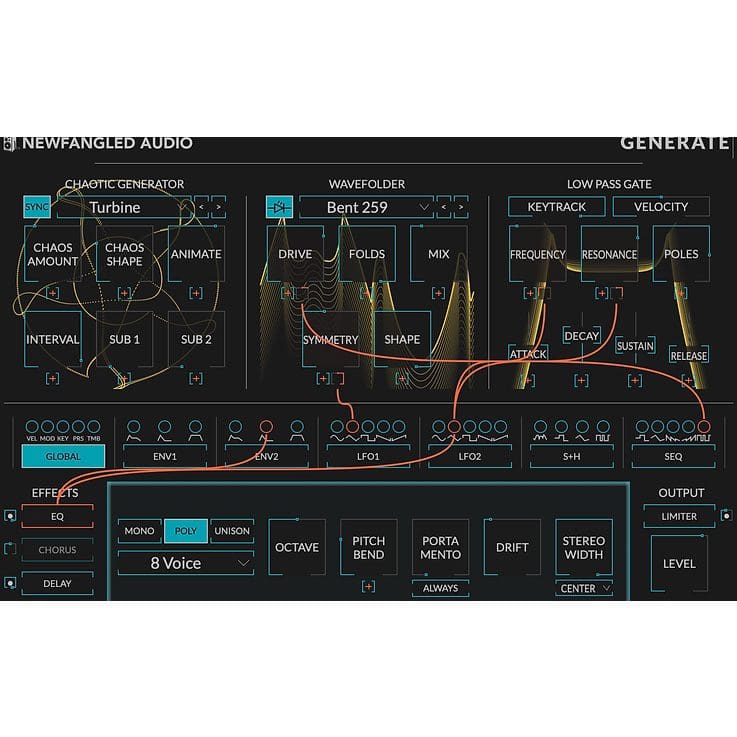Toggle the DELAY effect power switch
Image resolution: width=737 pixels, height=737 pixels.
10,583
